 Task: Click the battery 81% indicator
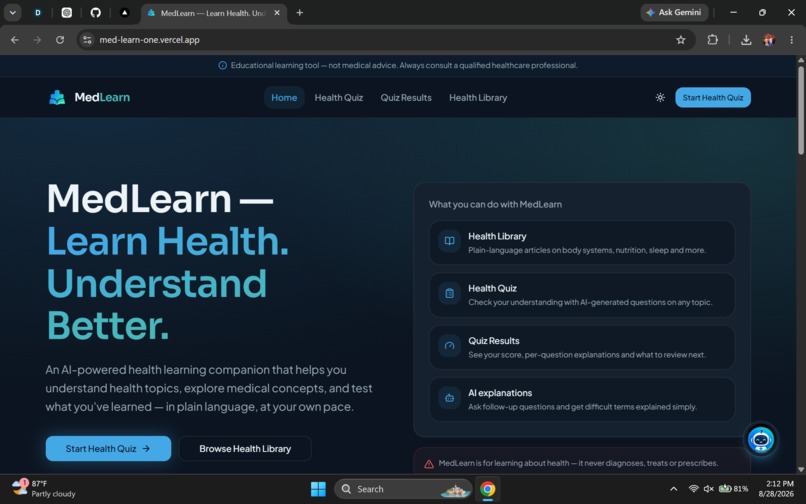click(733, 489)
